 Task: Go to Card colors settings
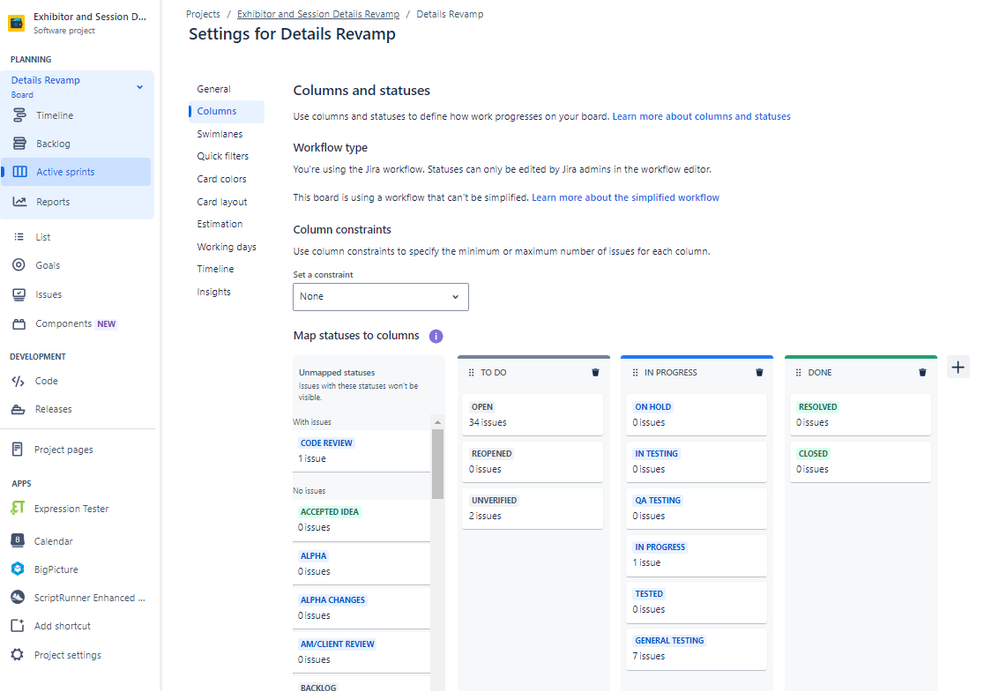click(221, 179)
